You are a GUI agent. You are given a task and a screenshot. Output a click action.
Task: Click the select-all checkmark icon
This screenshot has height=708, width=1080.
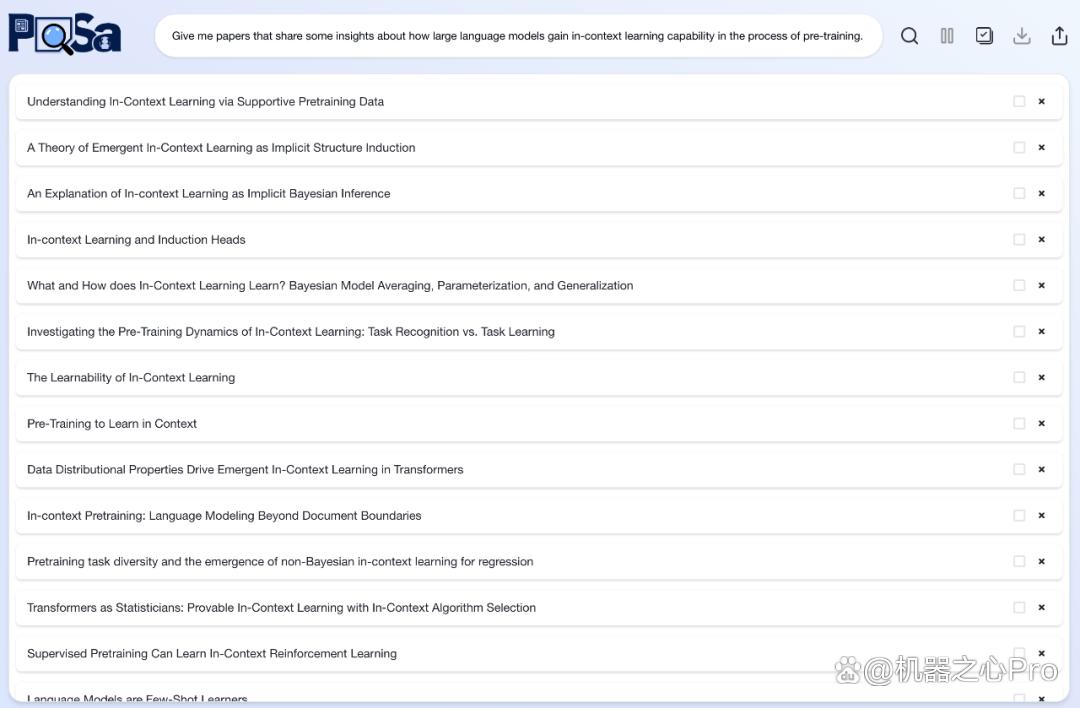click(984, 36)
